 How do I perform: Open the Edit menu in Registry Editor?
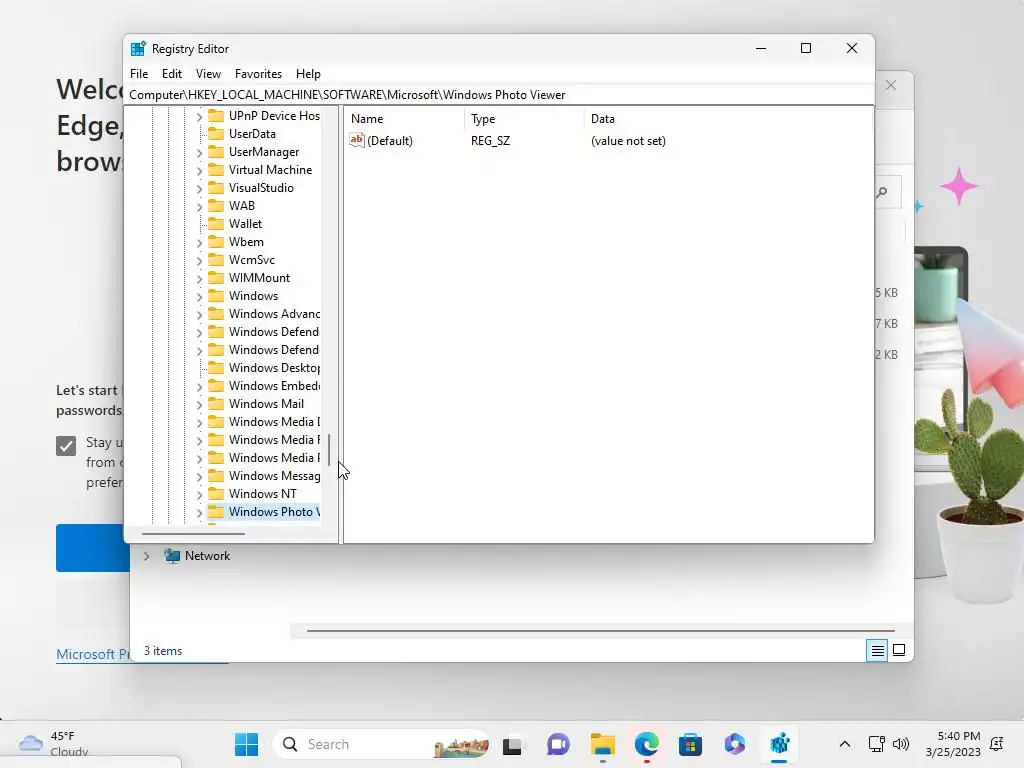(x=172, y=74)
